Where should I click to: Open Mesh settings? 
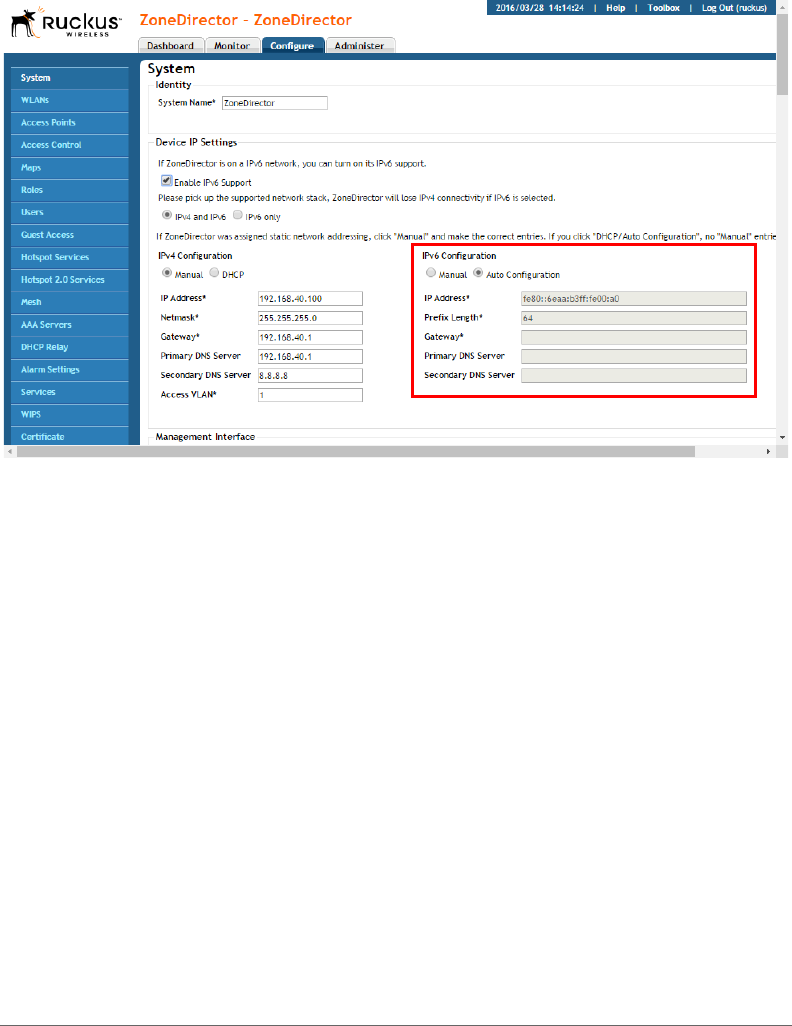tap(69, 302)
